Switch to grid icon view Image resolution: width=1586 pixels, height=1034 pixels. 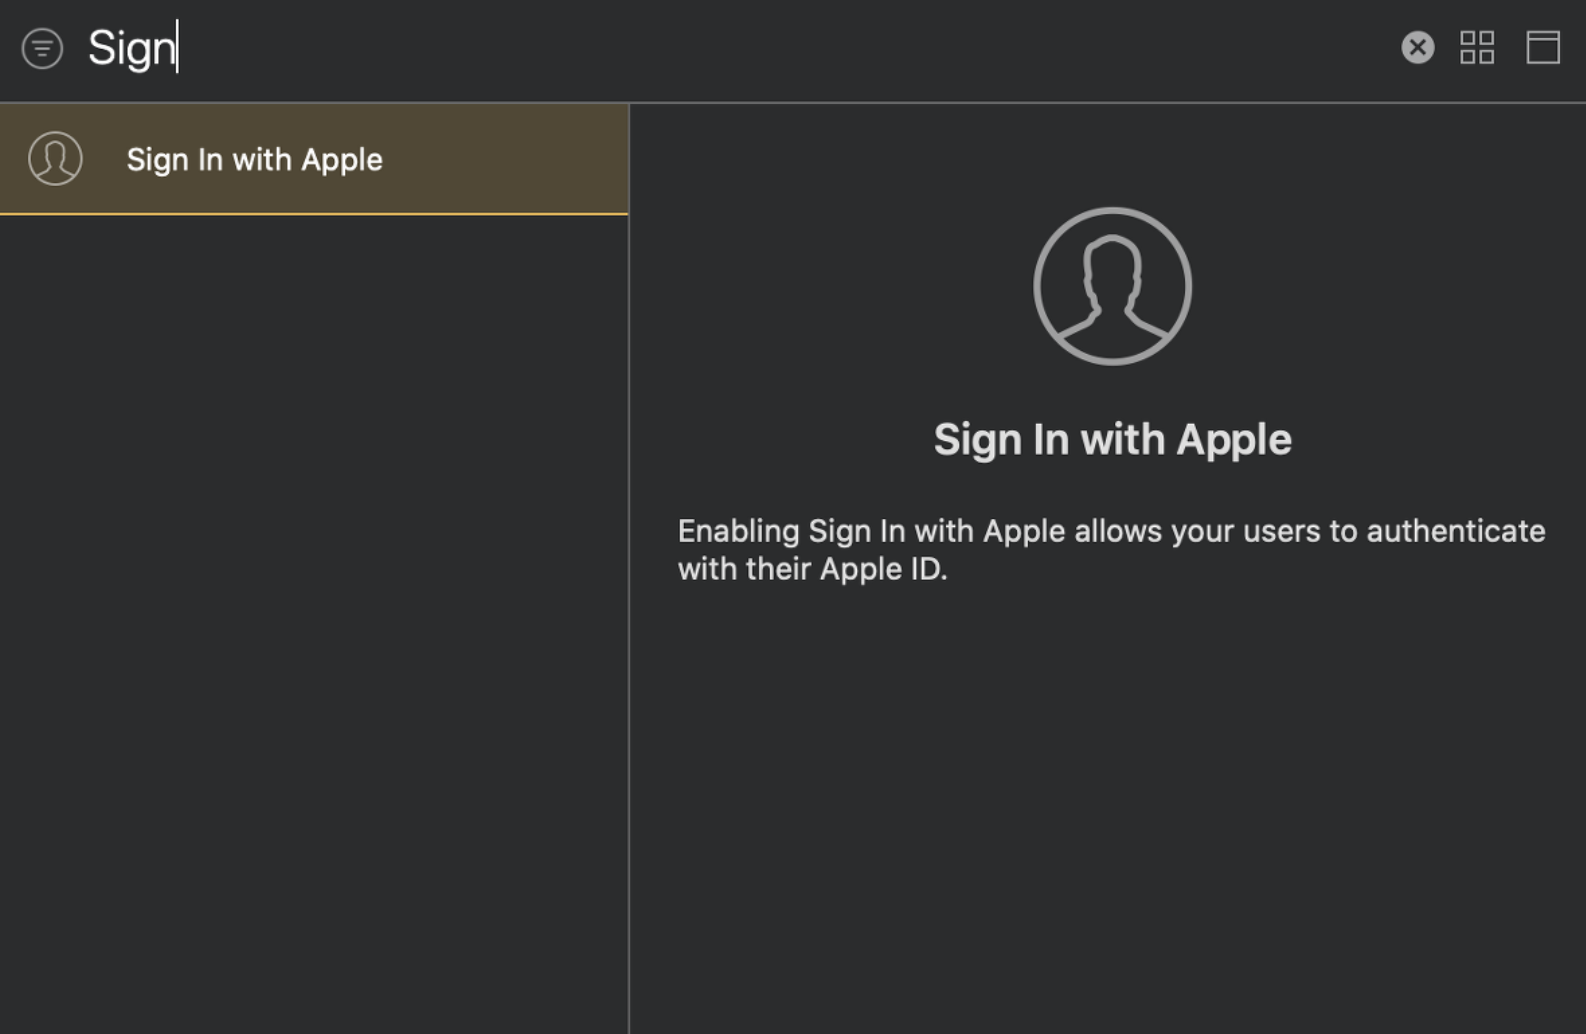pyautogui.click(x=1477, y=47)
